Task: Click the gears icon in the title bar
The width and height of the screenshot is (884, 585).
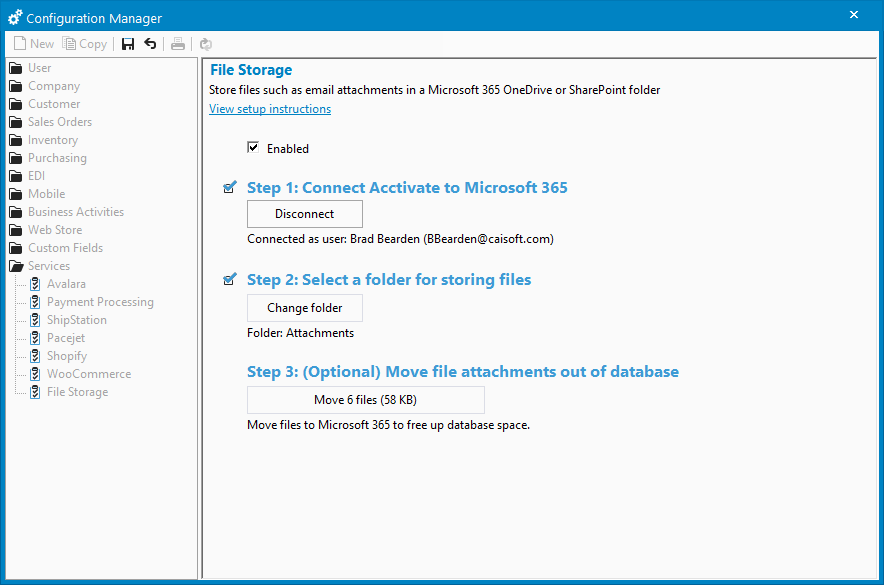Action: click(14, 14)
